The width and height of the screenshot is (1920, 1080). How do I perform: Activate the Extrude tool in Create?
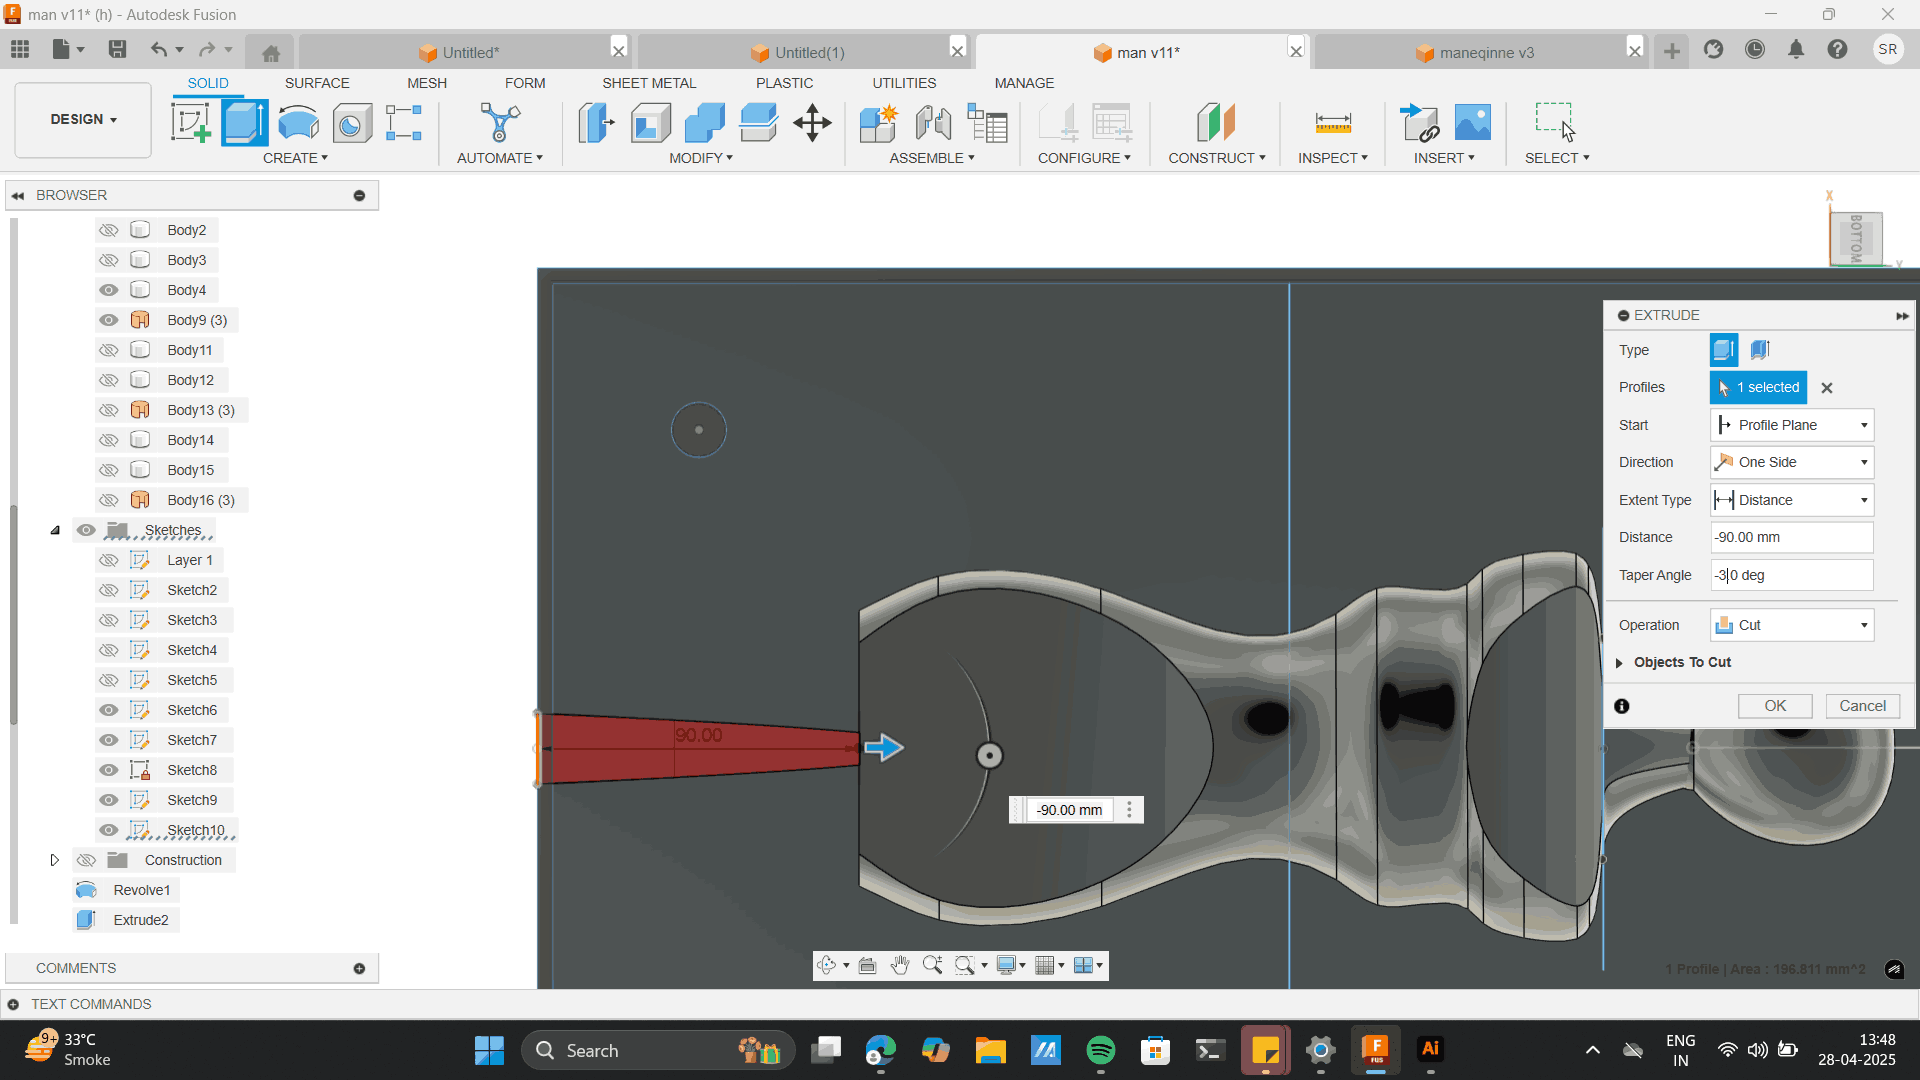(x=245, y=123)
